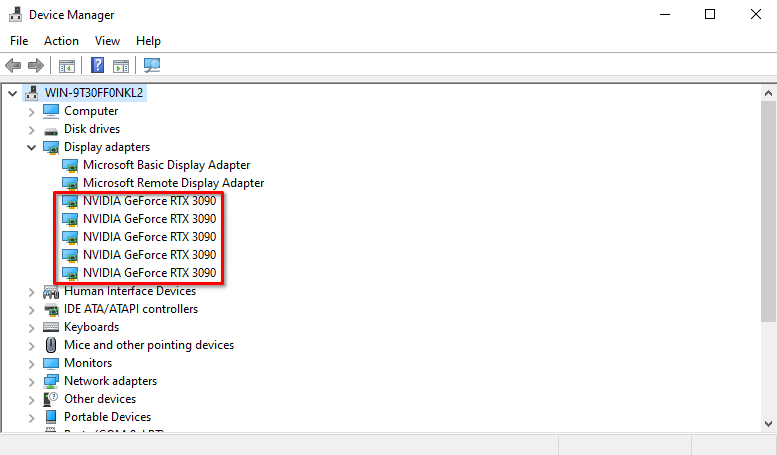Maximize the Device Manager window
Screen dimensions: 777x455
coord(710,14)
